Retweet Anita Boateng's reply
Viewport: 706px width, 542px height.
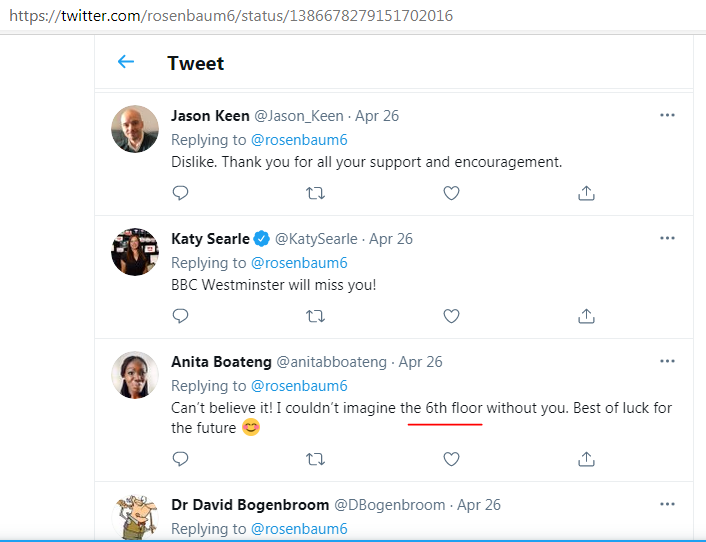click(315, 459)
